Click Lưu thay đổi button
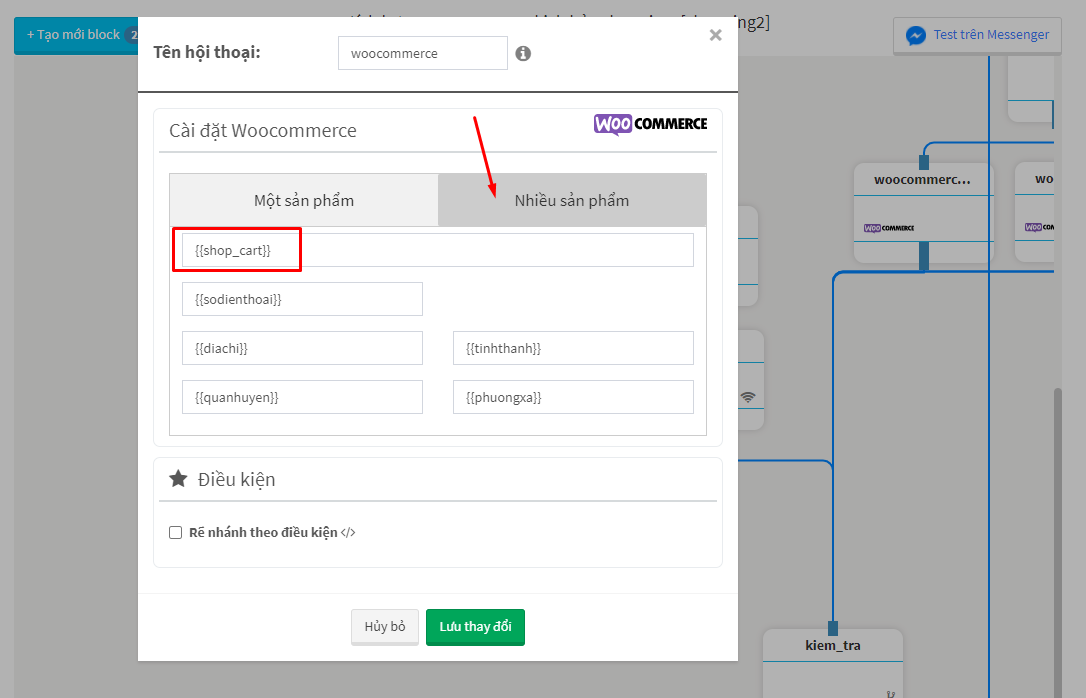The height and width of the screenshot is (698, 1086). pos(475,627)
